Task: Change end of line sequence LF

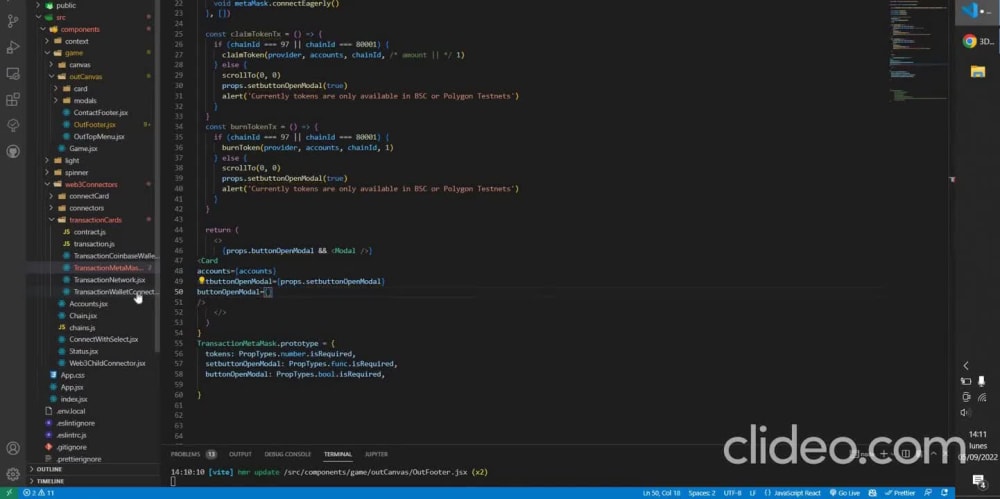Action: coord(753,493)
